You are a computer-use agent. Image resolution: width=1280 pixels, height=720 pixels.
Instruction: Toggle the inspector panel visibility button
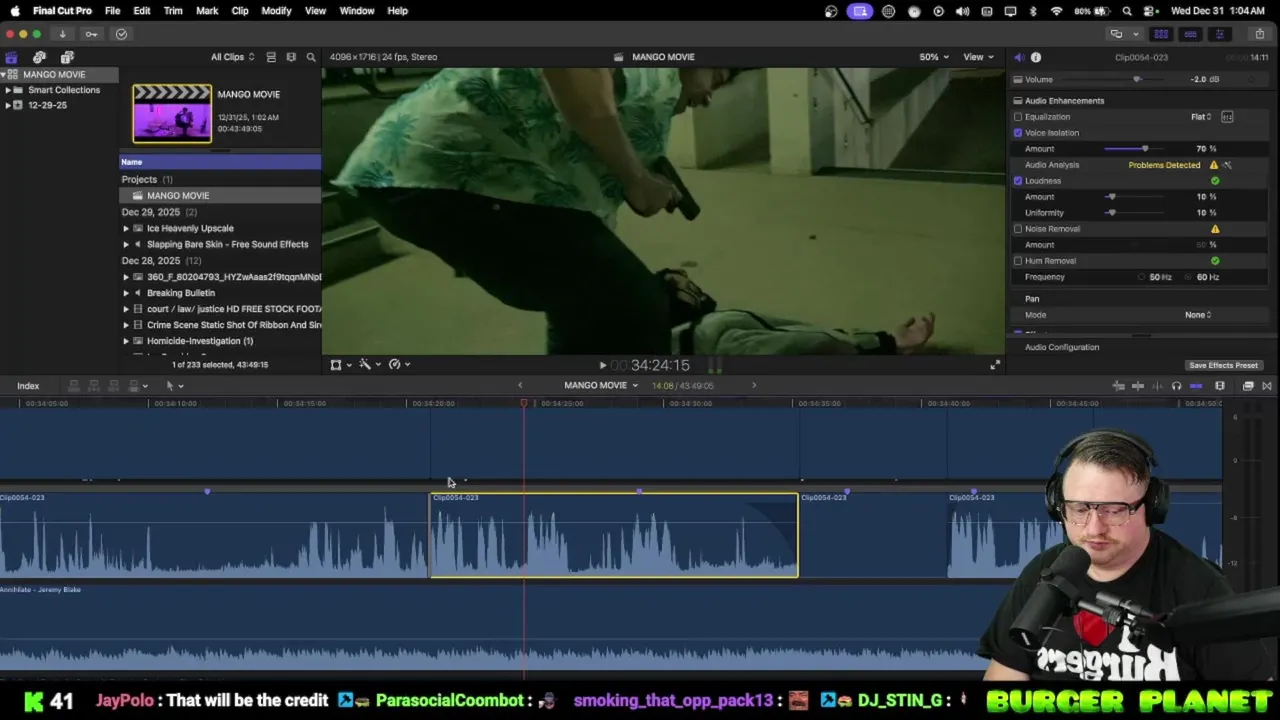click(x=1219, y=34)
